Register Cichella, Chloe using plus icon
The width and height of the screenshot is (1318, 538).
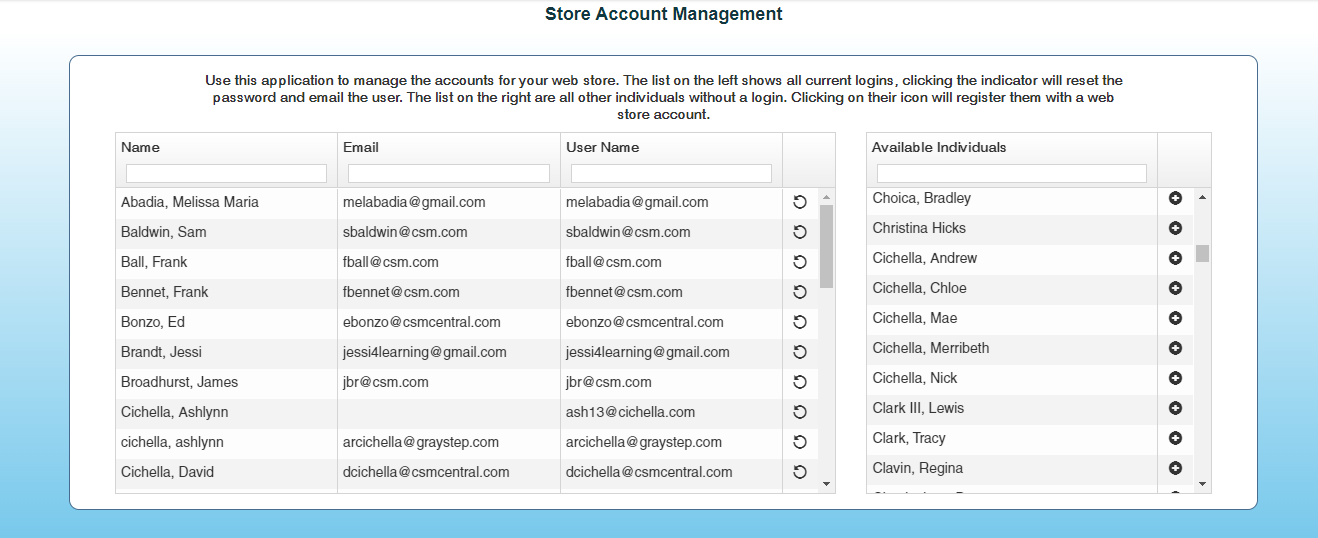tap(1175, 288)
